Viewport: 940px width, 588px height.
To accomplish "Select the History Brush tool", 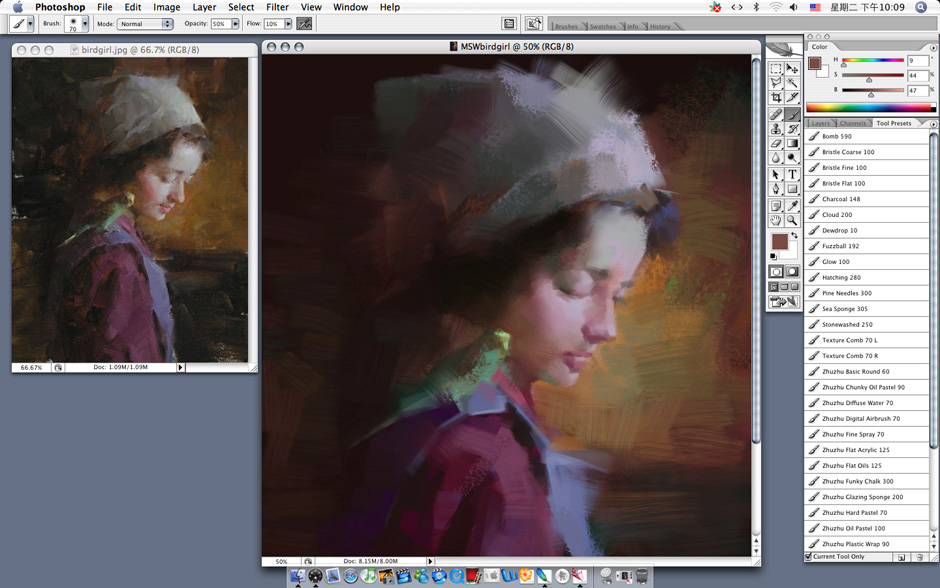I will [792, 129].
